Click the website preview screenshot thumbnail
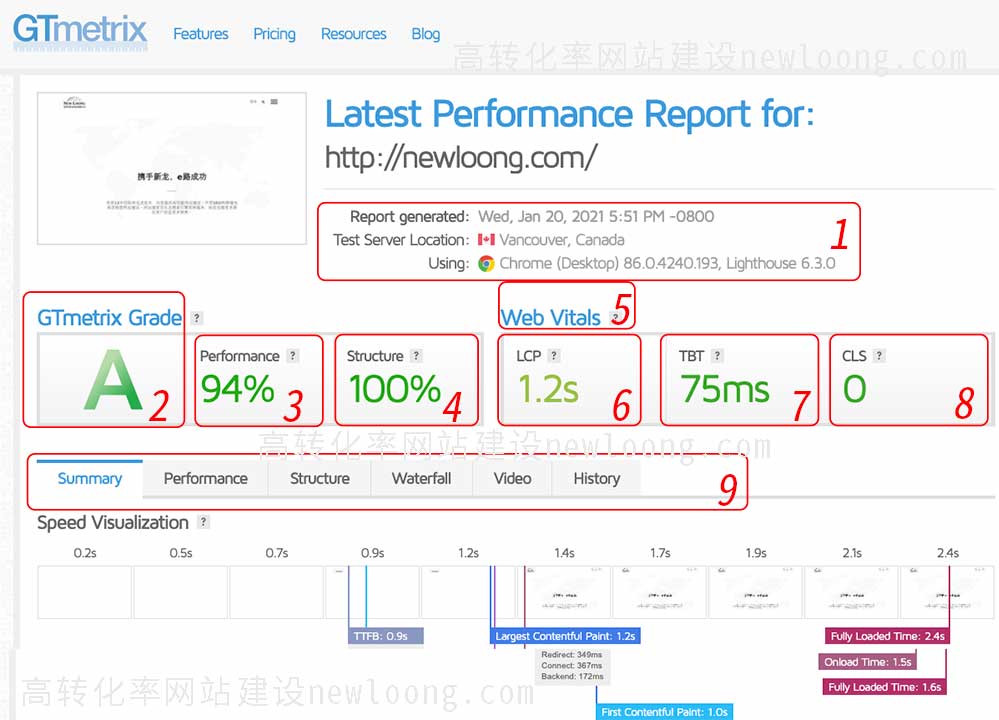 coord(171,168)
